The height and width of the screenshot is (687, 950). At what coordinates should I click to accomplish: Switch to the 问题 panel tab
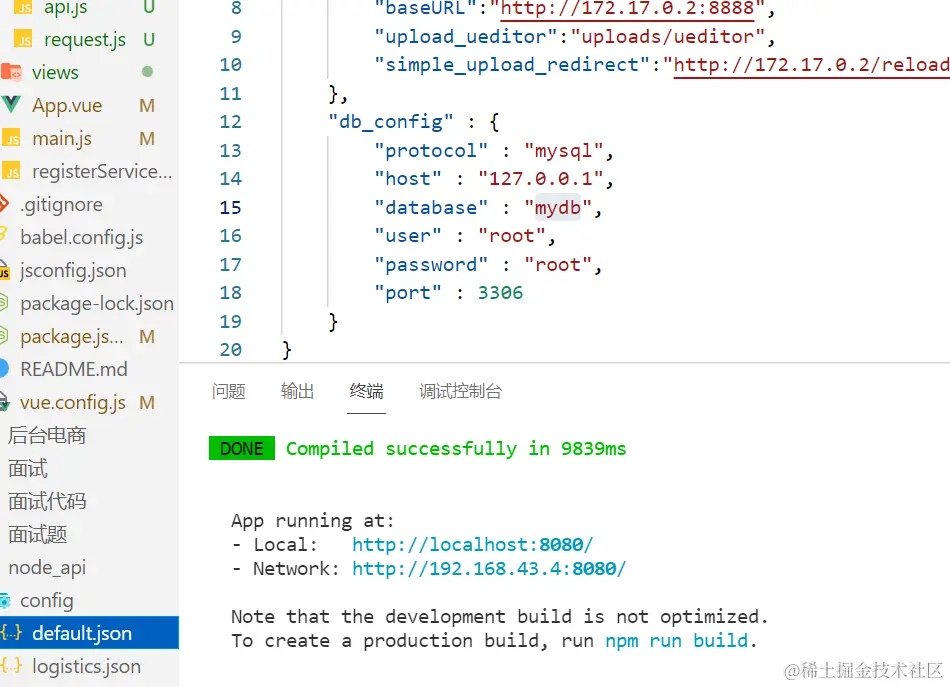point(228,391)
